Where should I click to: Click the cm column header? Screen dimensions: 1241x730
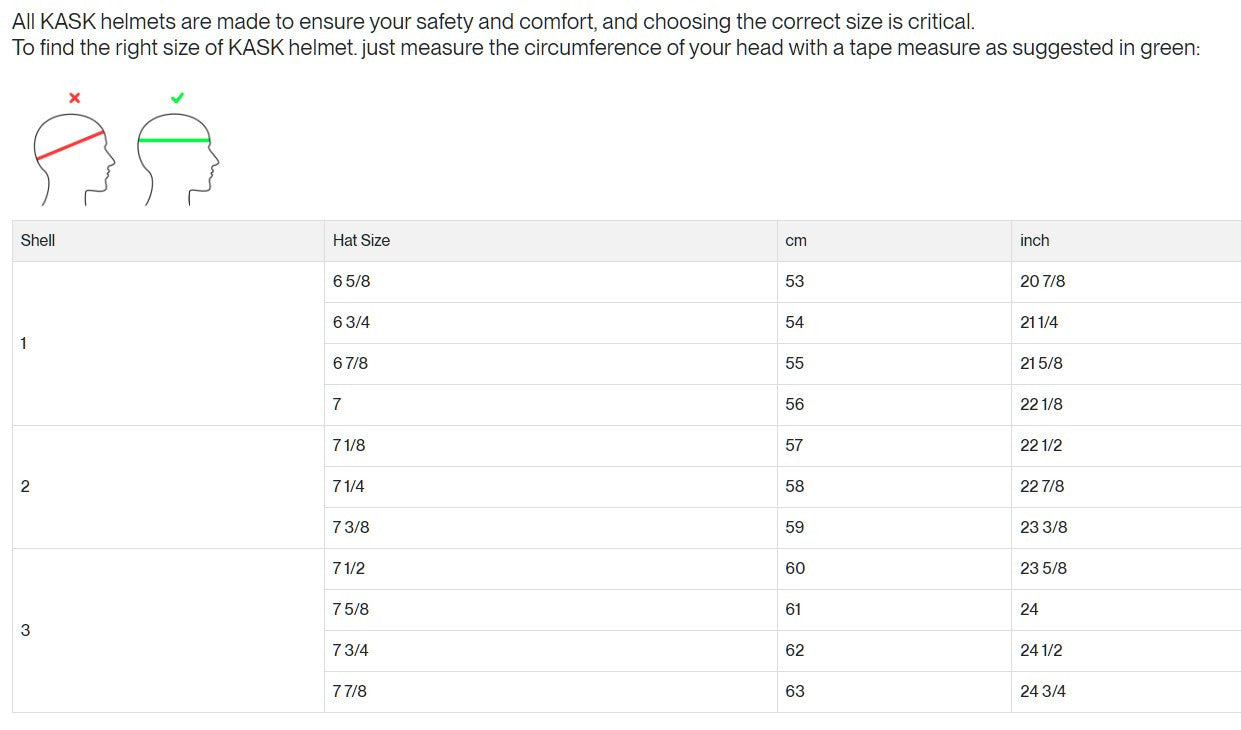[796, 241]
